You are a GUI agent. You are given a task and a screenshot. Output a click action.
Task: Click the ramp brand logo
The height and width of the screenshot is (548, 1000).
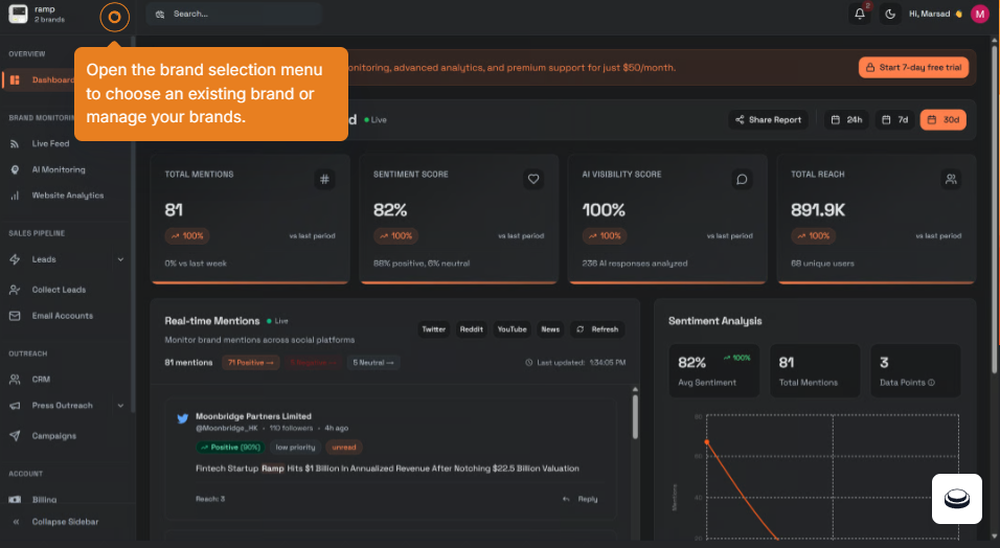(x=18, y=14)
